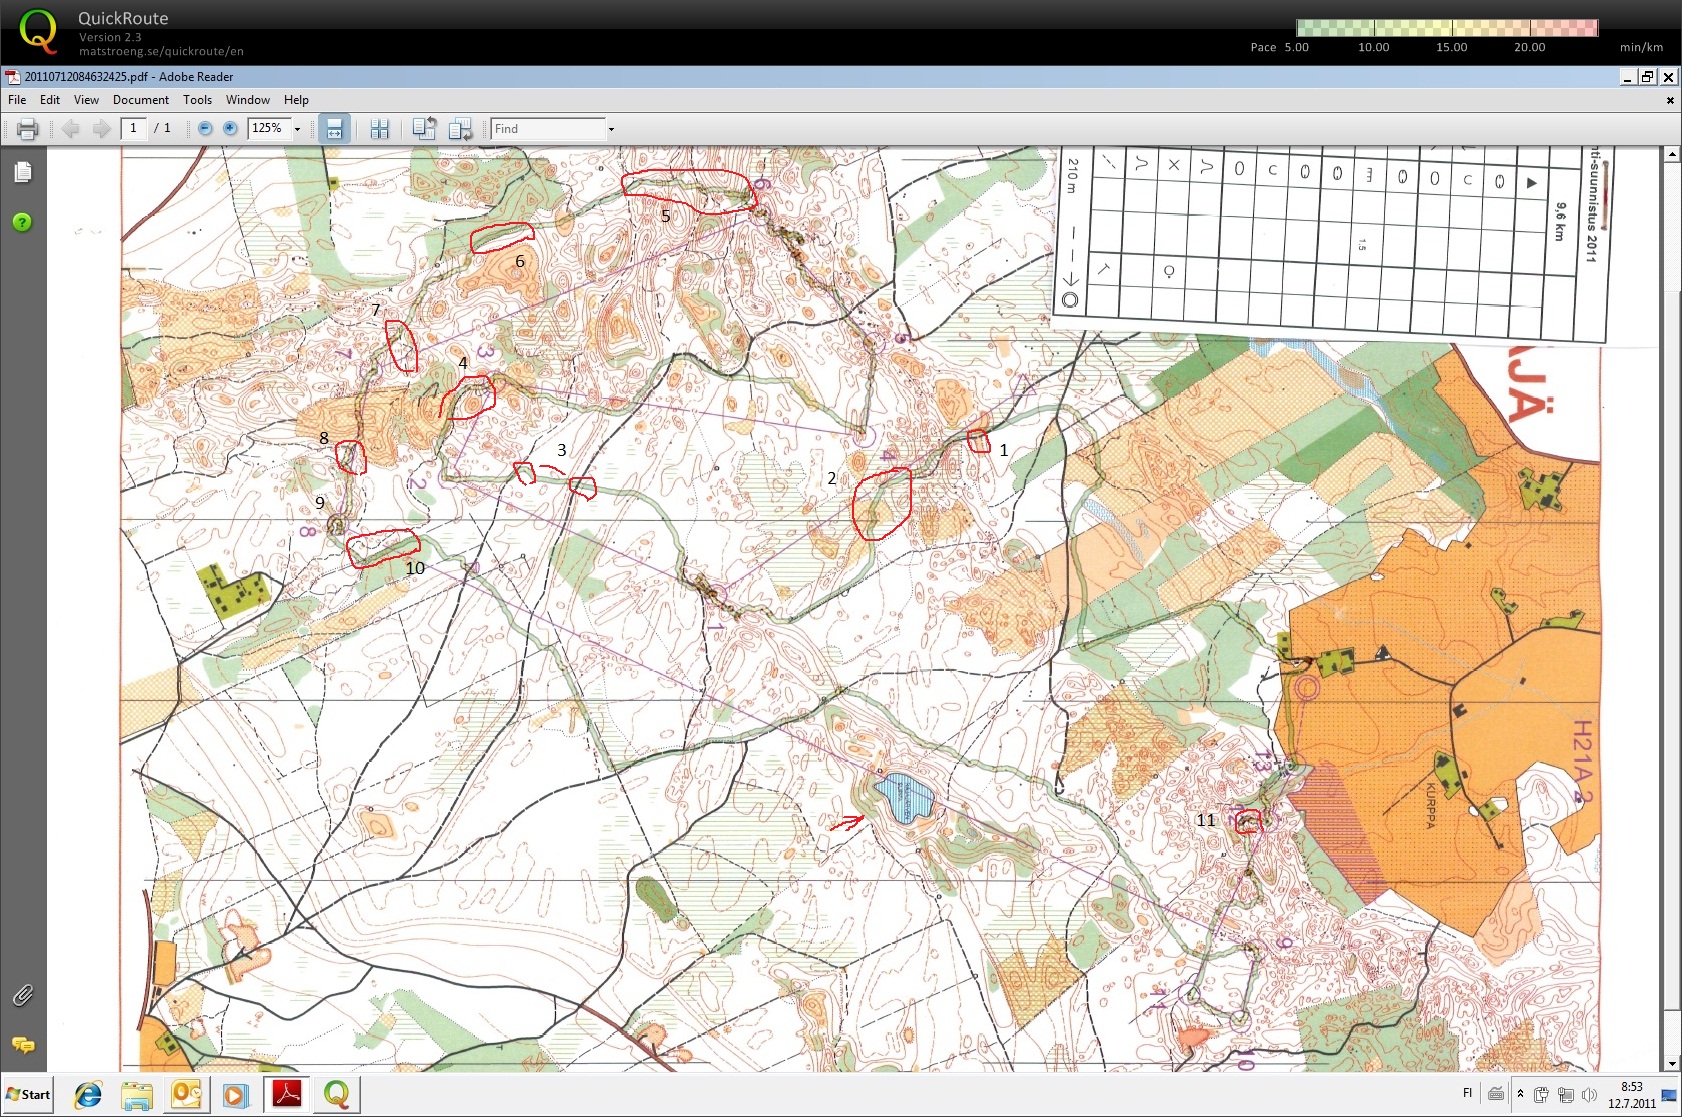Click the power plug tray icon
1682x1117 pixels.
coord(1541,1095)
